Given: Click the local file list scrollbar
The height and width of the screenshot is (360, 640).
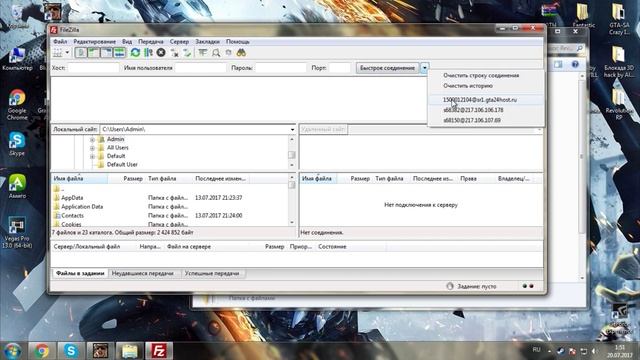Looking at the screenshot, I should (x=292, y=200).
